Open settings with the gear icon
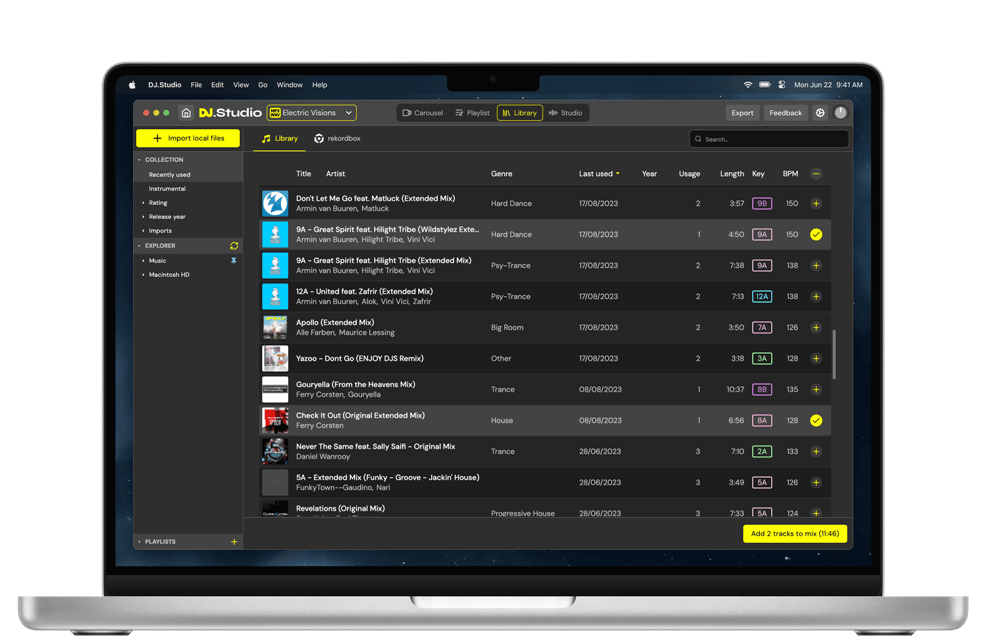 820,113
